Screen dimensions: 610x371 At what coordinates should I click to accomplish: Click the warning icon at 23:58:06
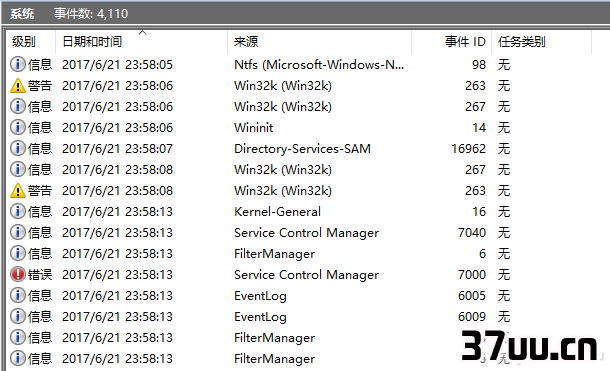[x=18, y=86]
